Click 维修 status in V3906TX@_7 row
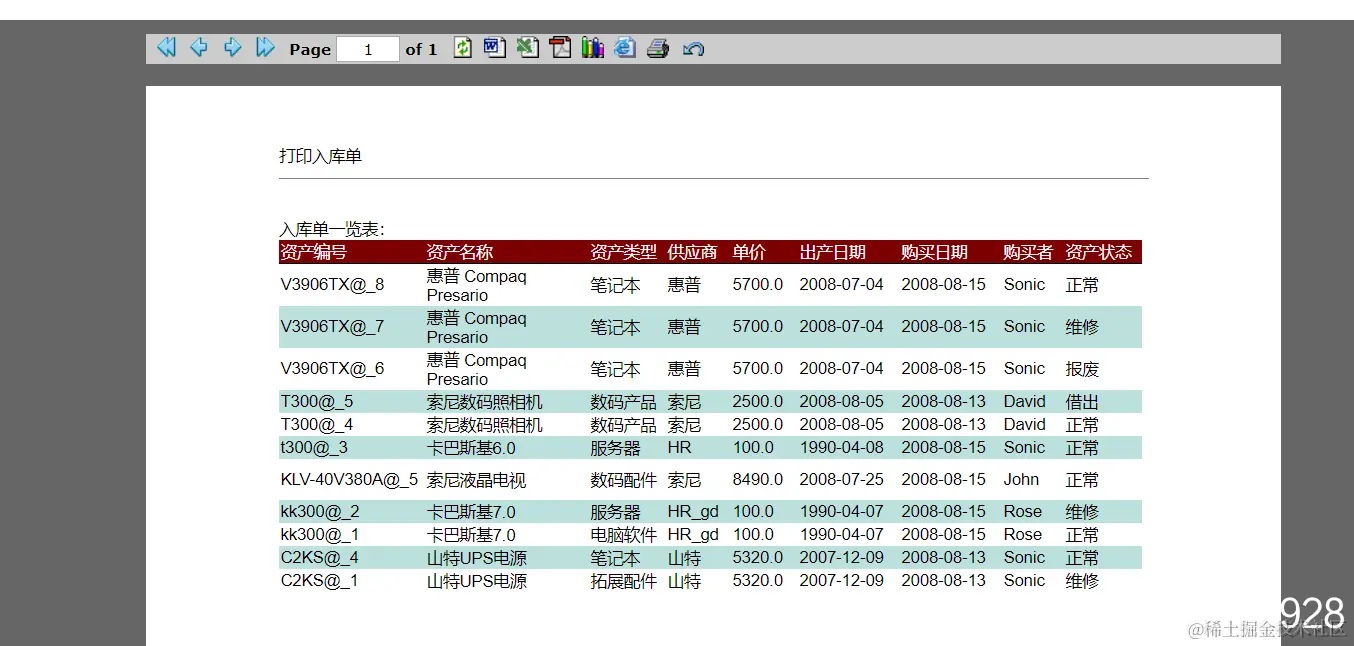The height and width of the screenshot is (646, 1354). 1082,327
